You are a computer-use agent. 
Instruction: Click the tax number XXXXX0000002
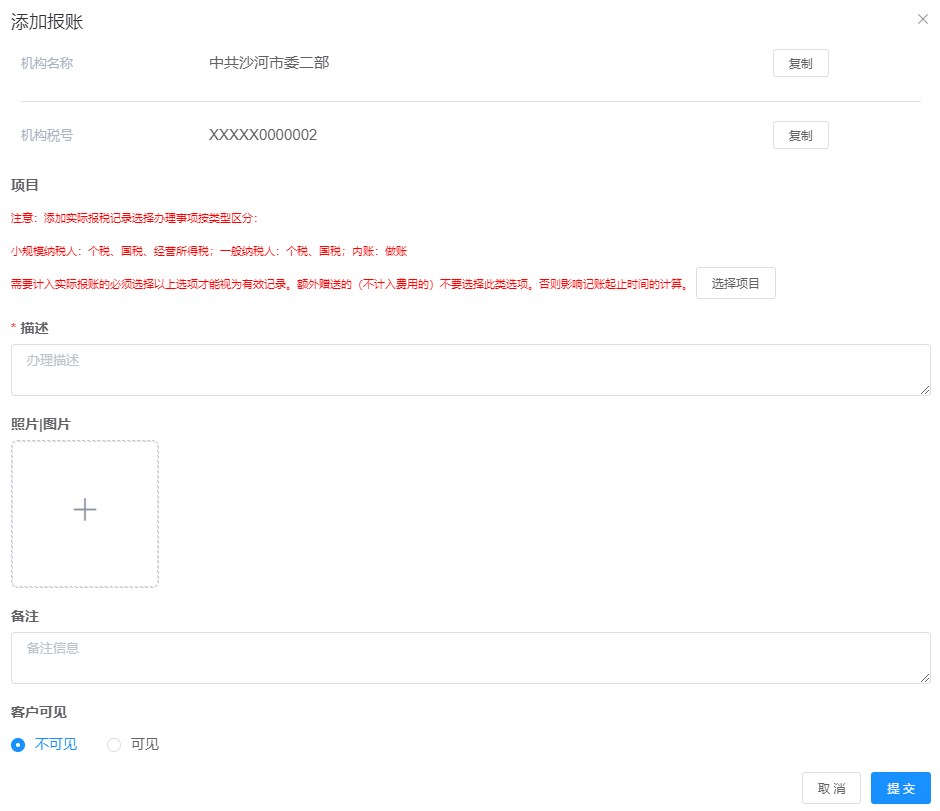pos(263,135)
